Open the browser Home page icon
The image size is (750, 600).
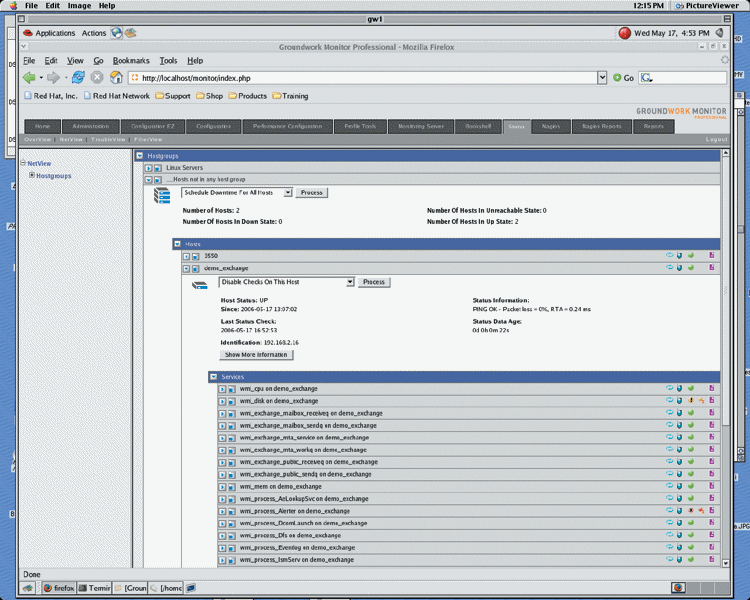click(116, 78)
